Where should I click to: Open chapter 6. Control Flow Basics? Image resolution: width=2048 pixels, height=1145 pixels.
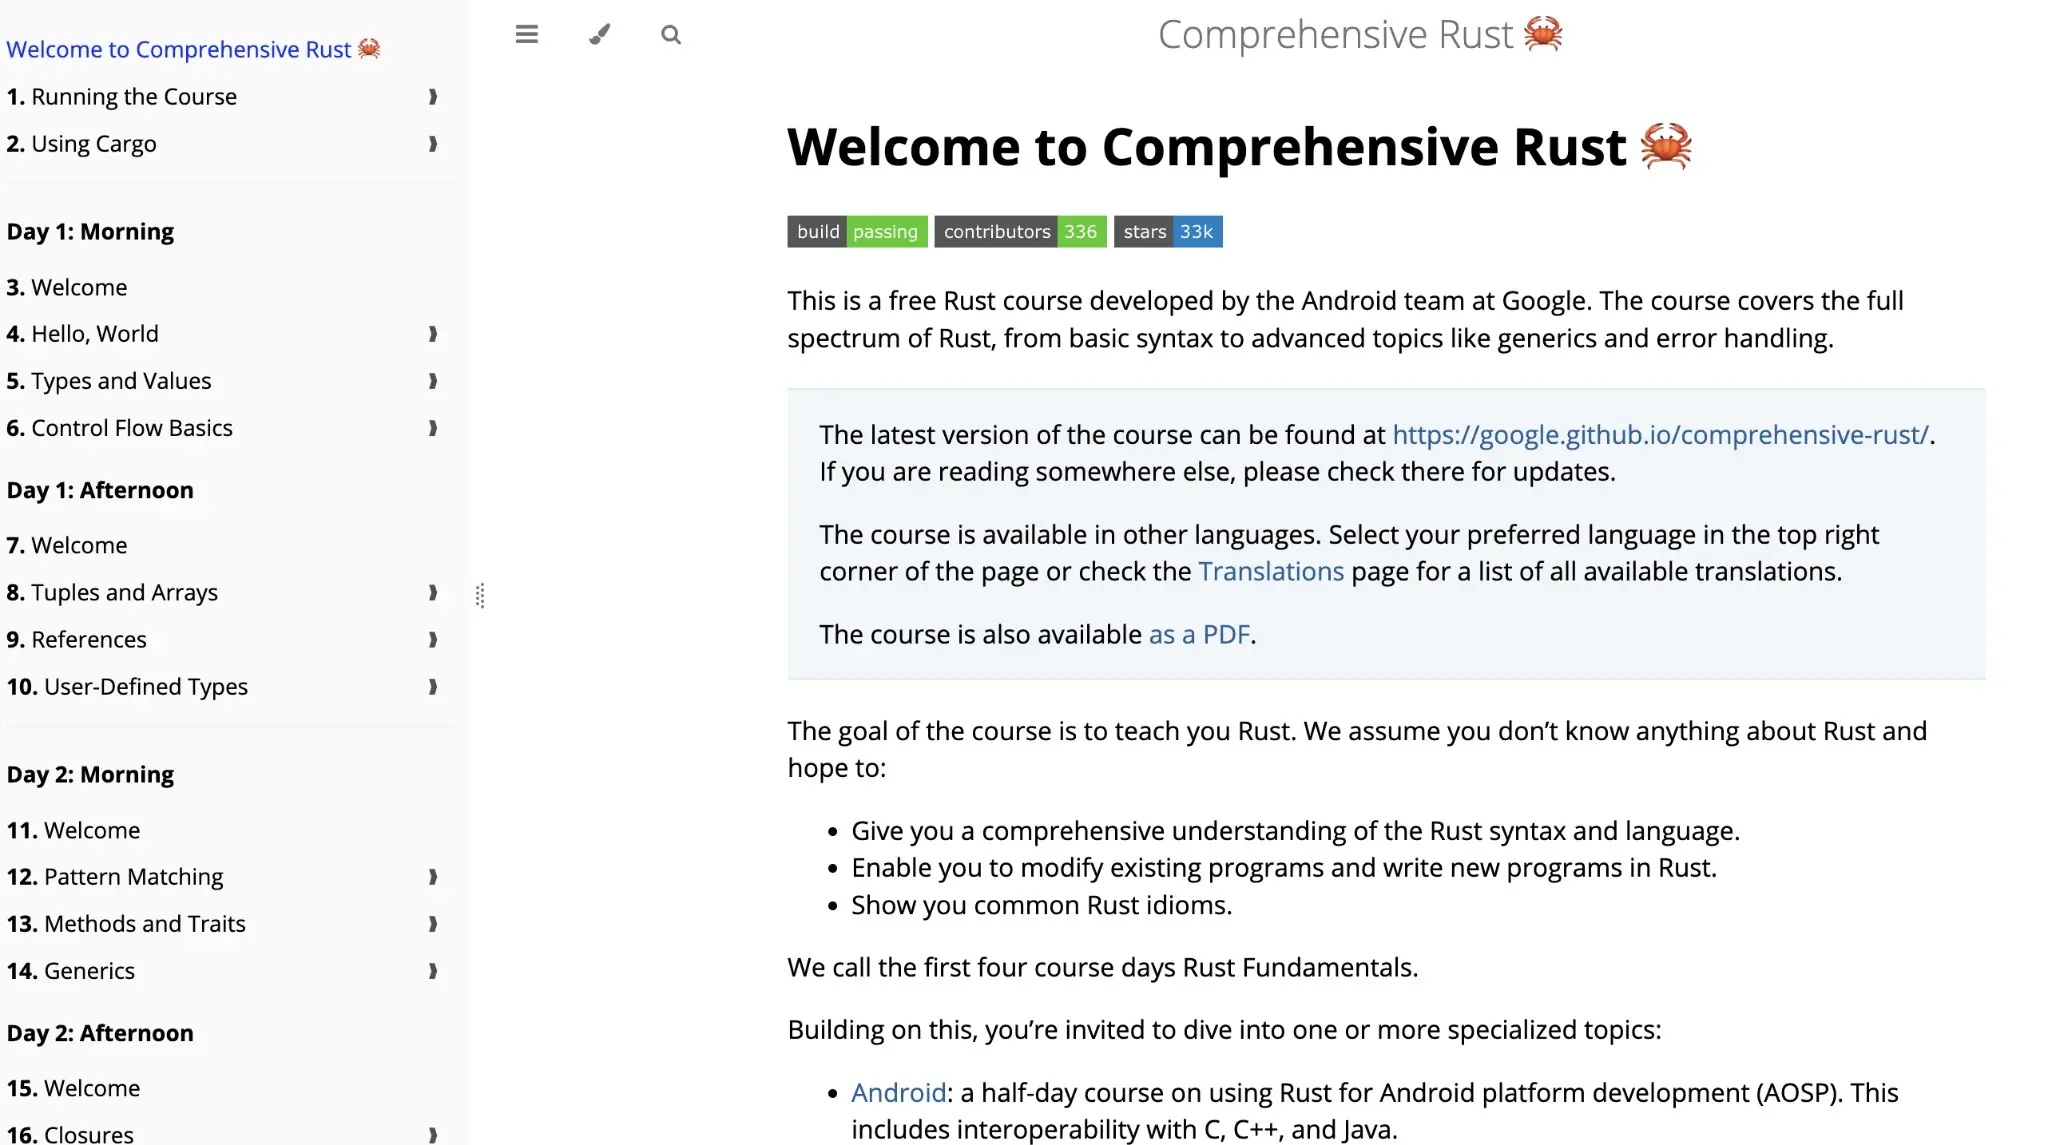coord(120,428)
